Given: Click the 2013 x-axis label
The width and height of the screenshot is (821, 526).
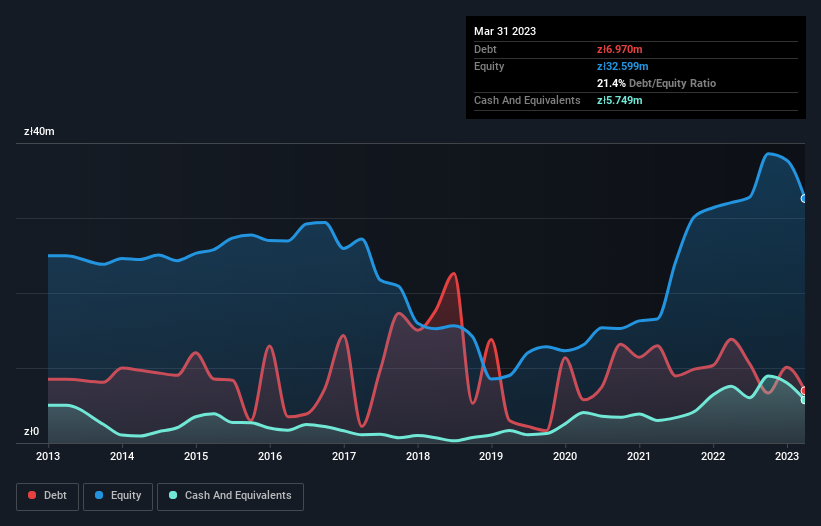Looking at the screenshot, I should tap(48, 456).
